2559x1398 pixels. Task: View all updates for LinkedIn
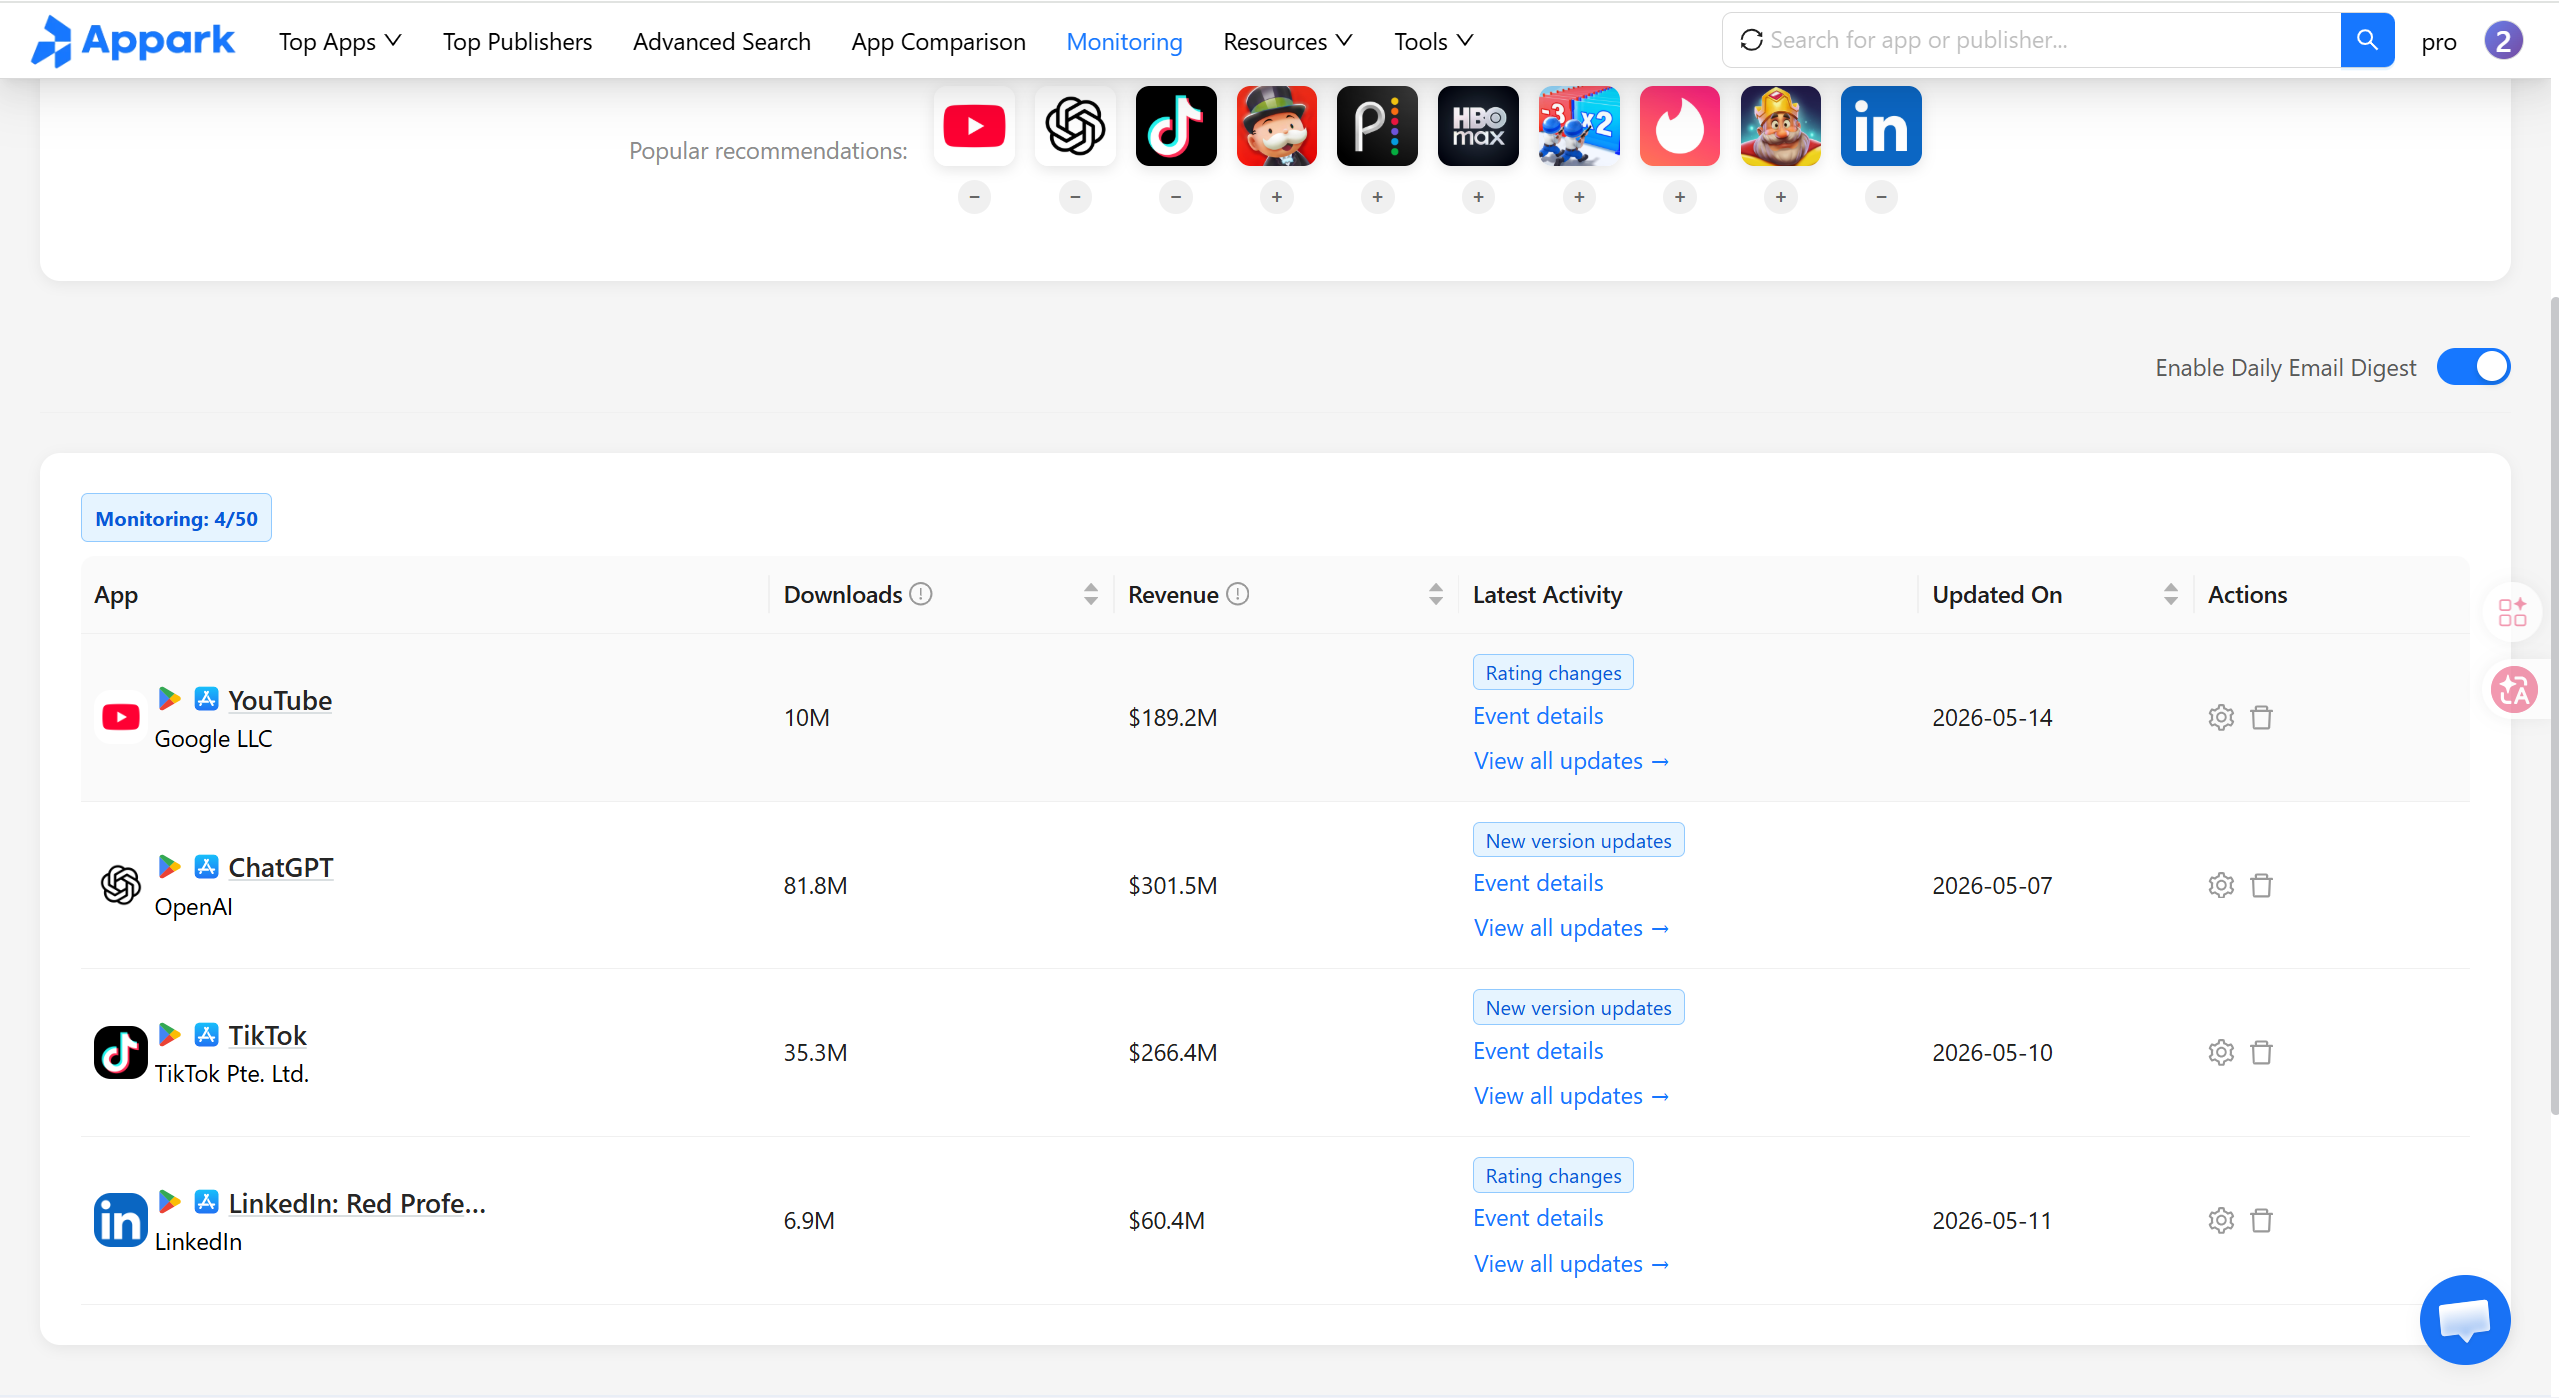pos(1571,1264)
